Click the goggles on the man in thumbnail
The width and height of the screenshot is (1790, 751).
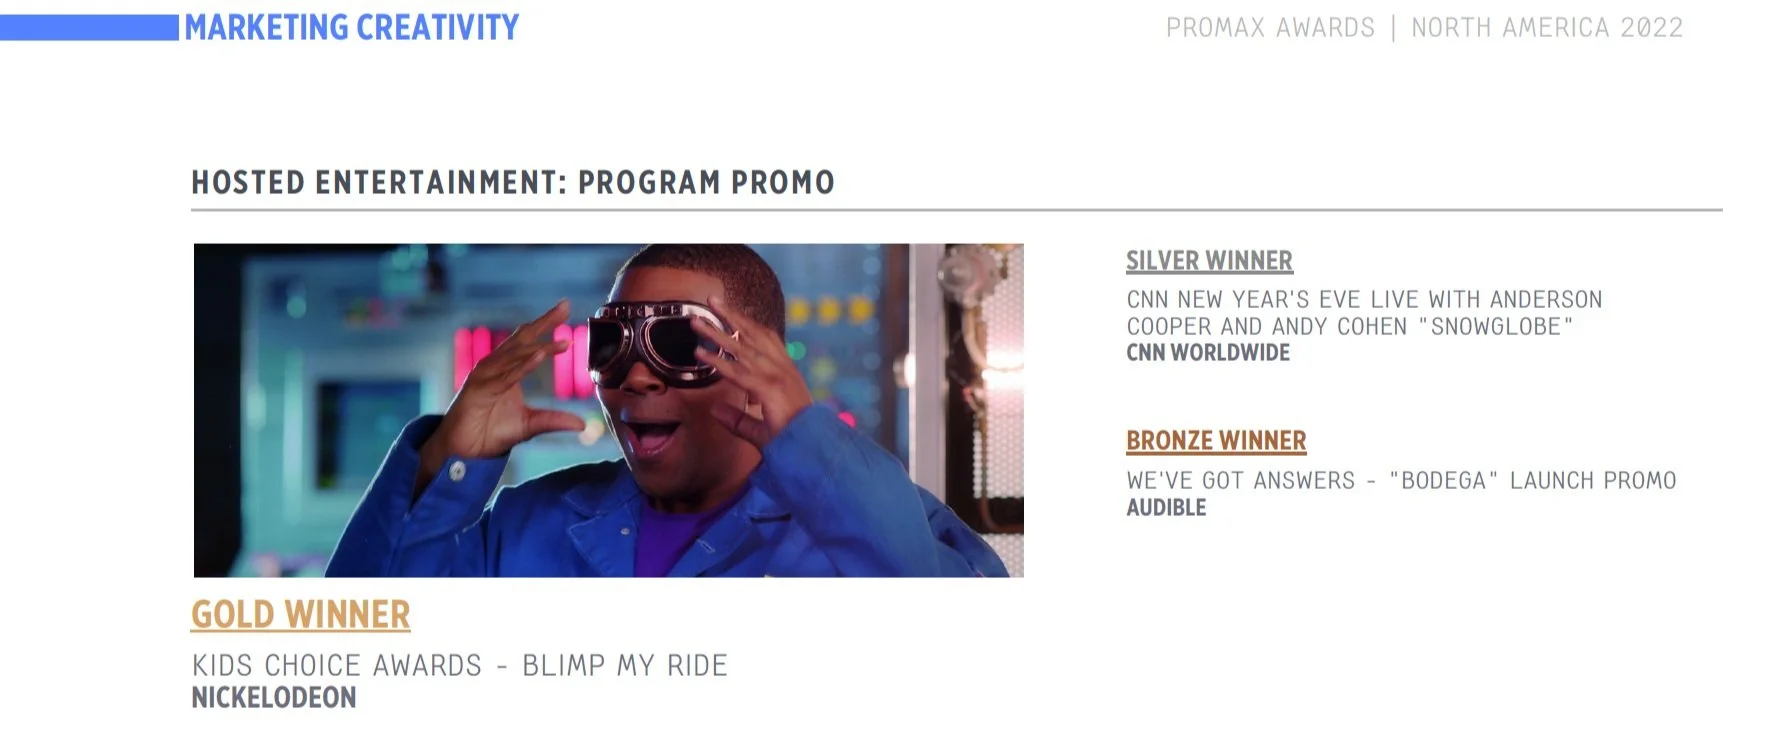[660, 345]
